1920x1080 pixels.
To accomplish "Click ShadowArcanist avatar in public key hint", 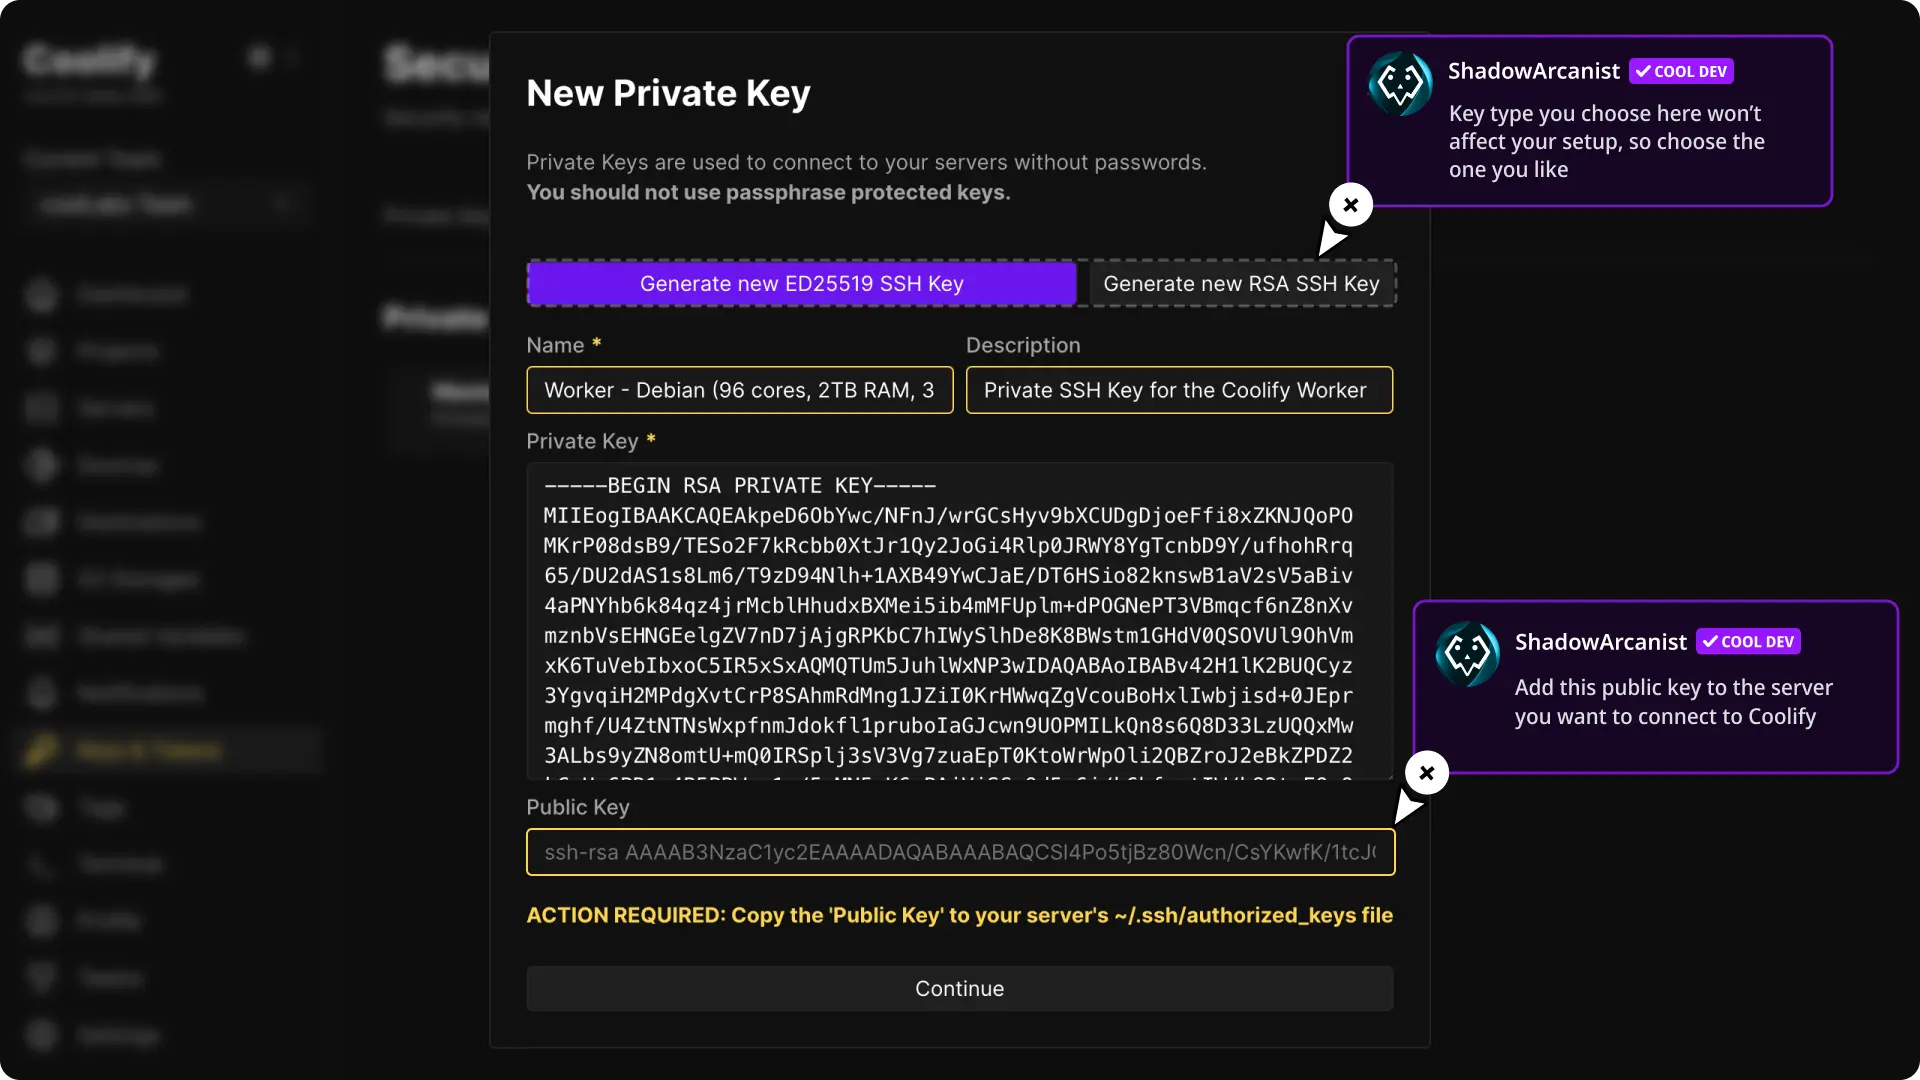I will (x=1467, y=655).
